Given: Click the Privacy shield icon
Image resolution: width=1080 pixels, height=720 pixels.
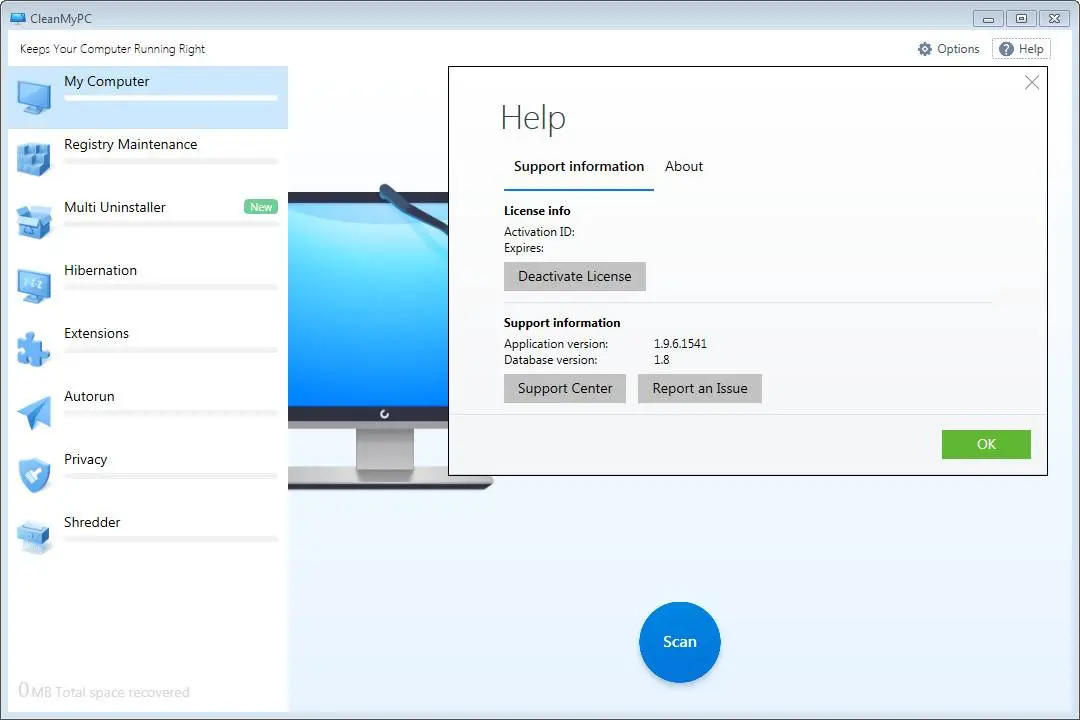Looking at the screenshot, I should point(34,475).
